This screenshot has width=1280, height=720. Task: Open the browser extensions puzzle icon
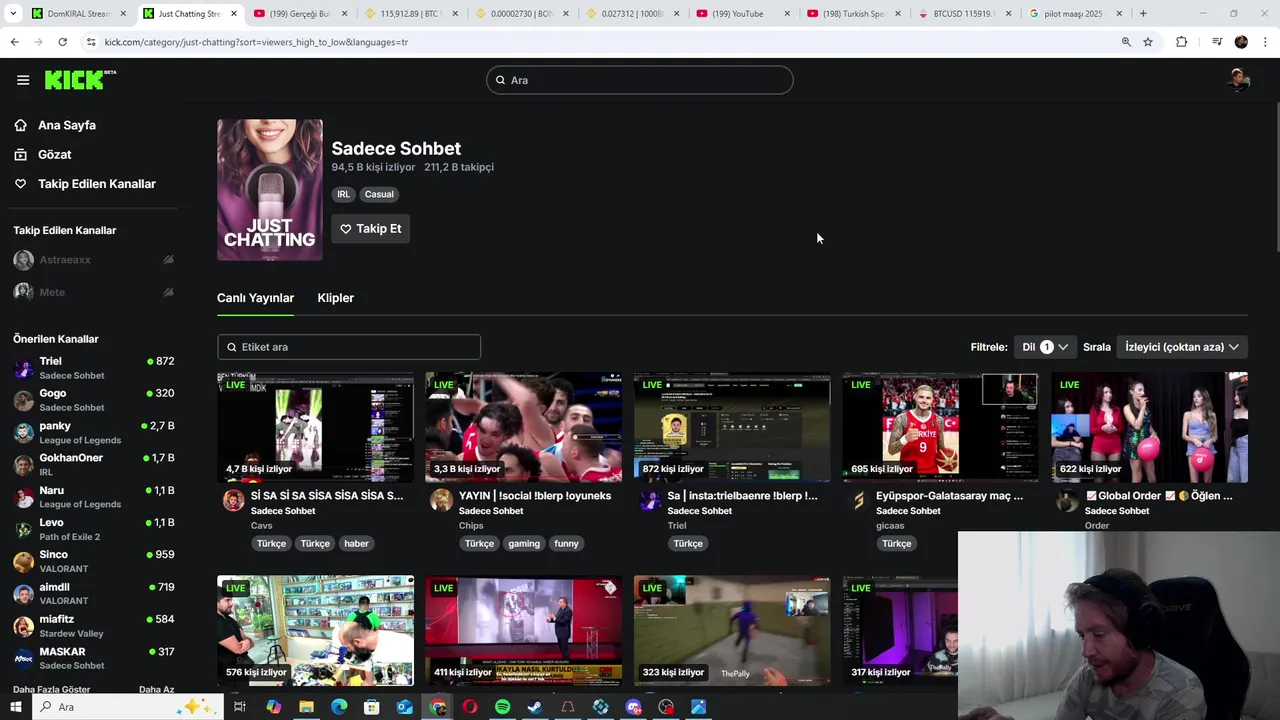(1181, 42)
